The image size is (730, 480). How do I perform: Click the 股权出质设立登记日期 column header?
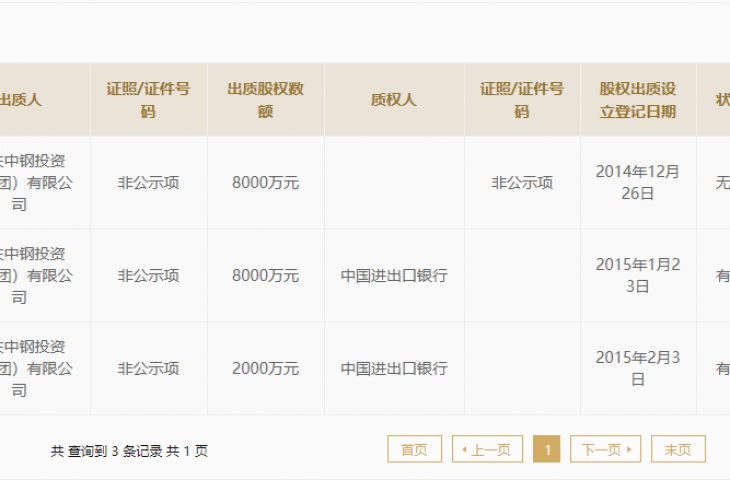point(638,100)
